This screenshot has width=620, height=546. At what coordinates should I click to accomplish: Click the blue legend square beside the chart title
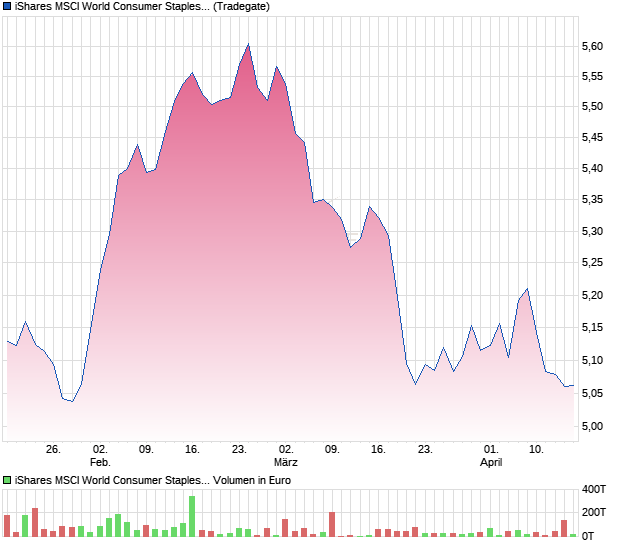pos(8,7)
